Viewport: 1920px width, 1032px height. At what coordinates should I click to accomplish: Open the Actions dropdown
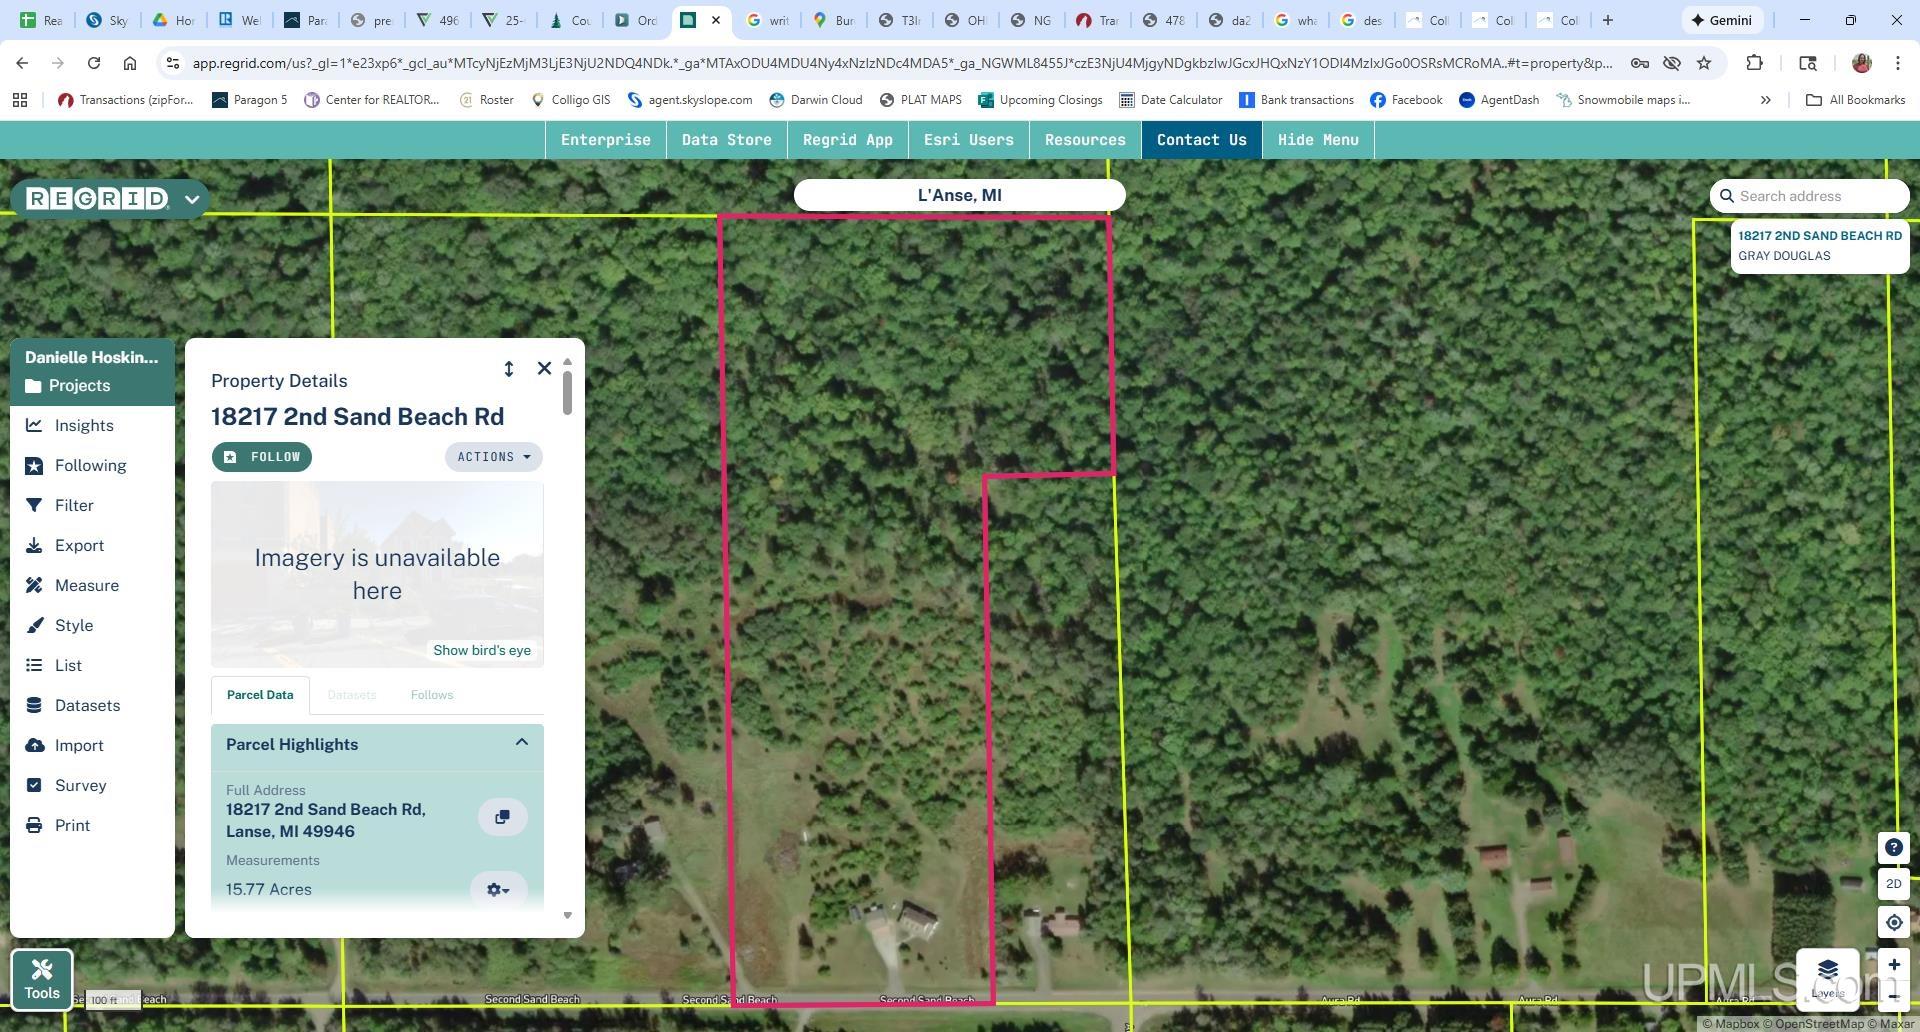pos(493,457)
